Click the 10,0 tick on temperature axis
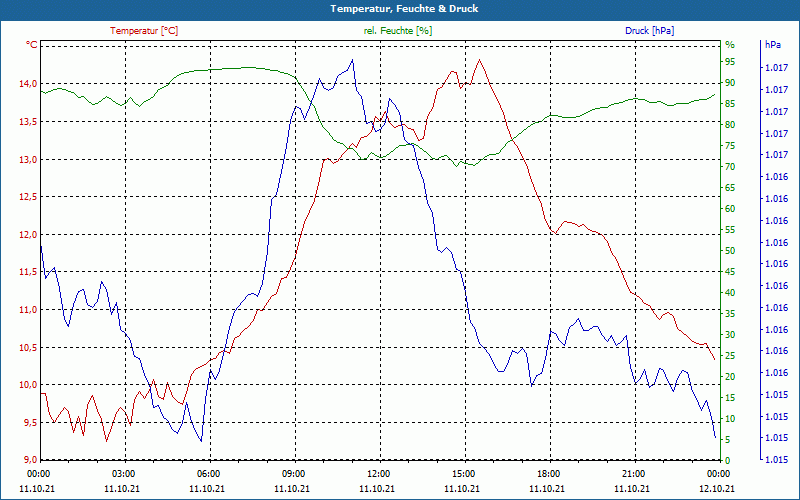 click(x=28, y=385)
